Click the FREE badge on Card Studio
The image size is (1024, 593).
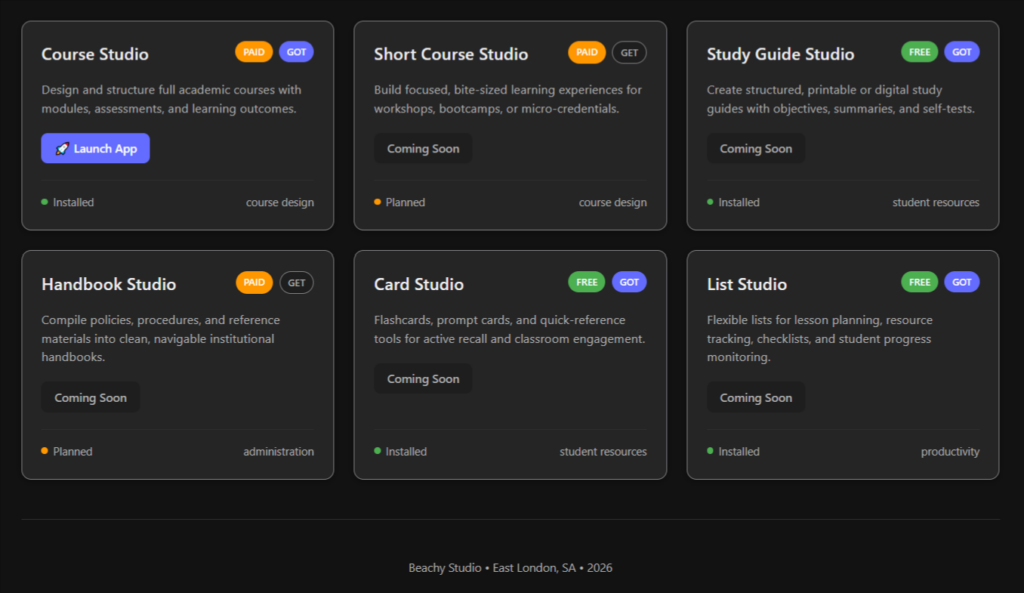[586, 283]
